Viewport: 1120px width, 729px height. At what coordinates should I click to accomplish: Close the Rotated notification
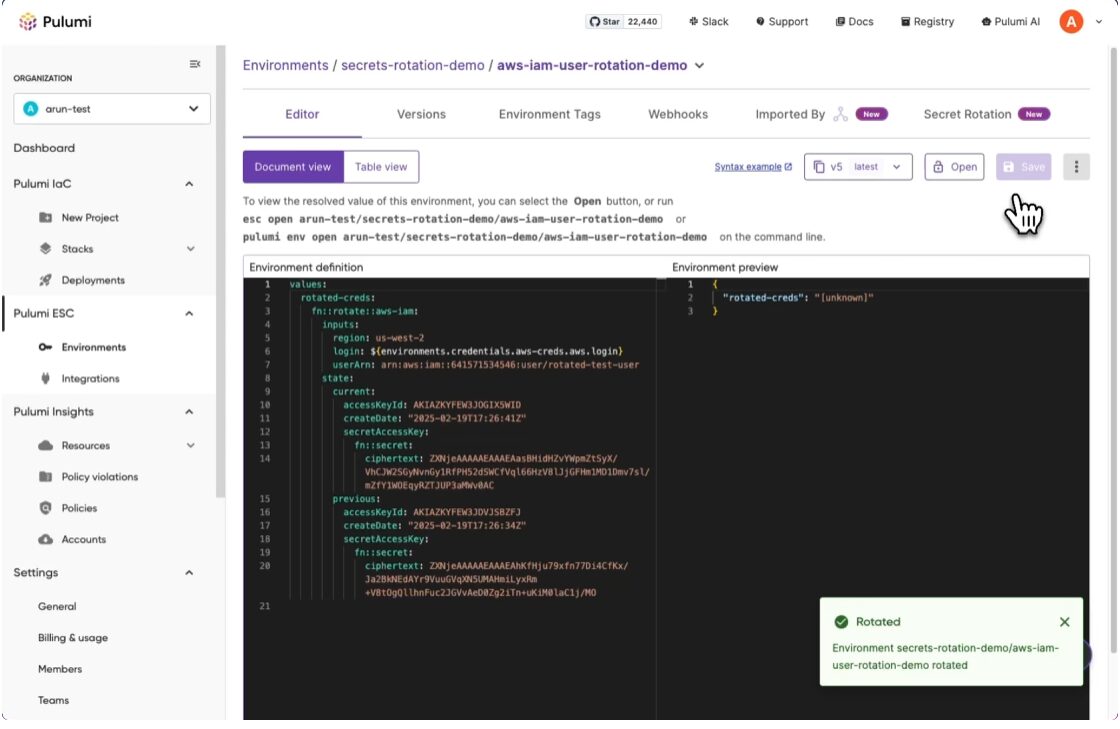click(1064, 622)
